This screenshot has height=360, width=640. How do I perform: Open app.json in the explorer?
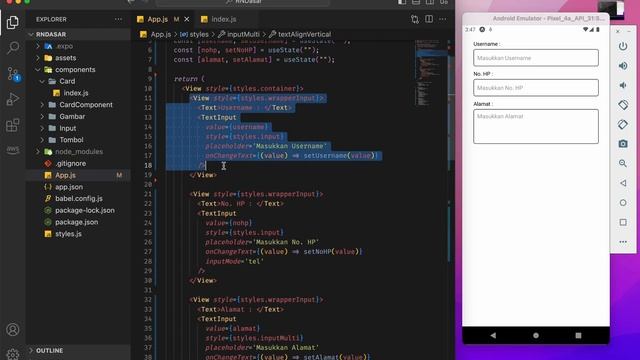(x=69, y=187)
